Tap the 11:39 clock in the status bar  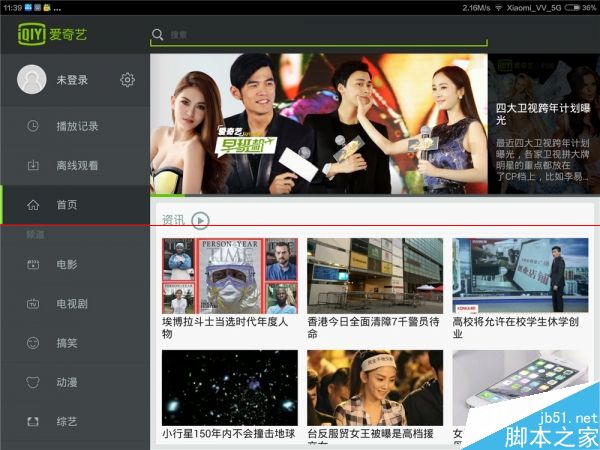click(12, 8)
